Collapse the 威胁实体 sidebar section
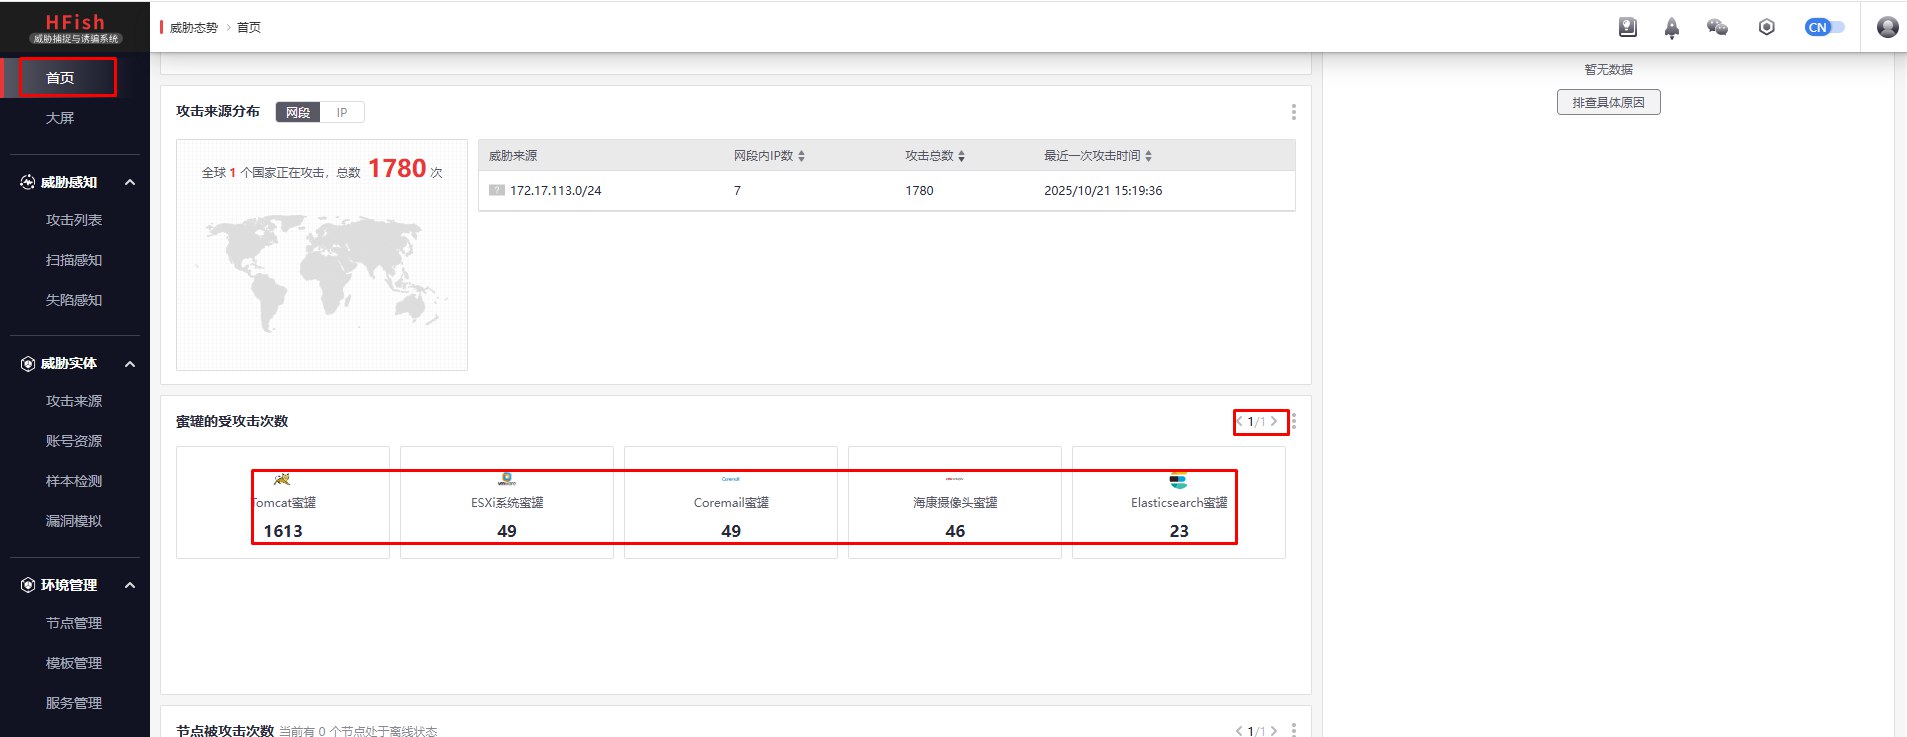 click(x=130, y=364)
